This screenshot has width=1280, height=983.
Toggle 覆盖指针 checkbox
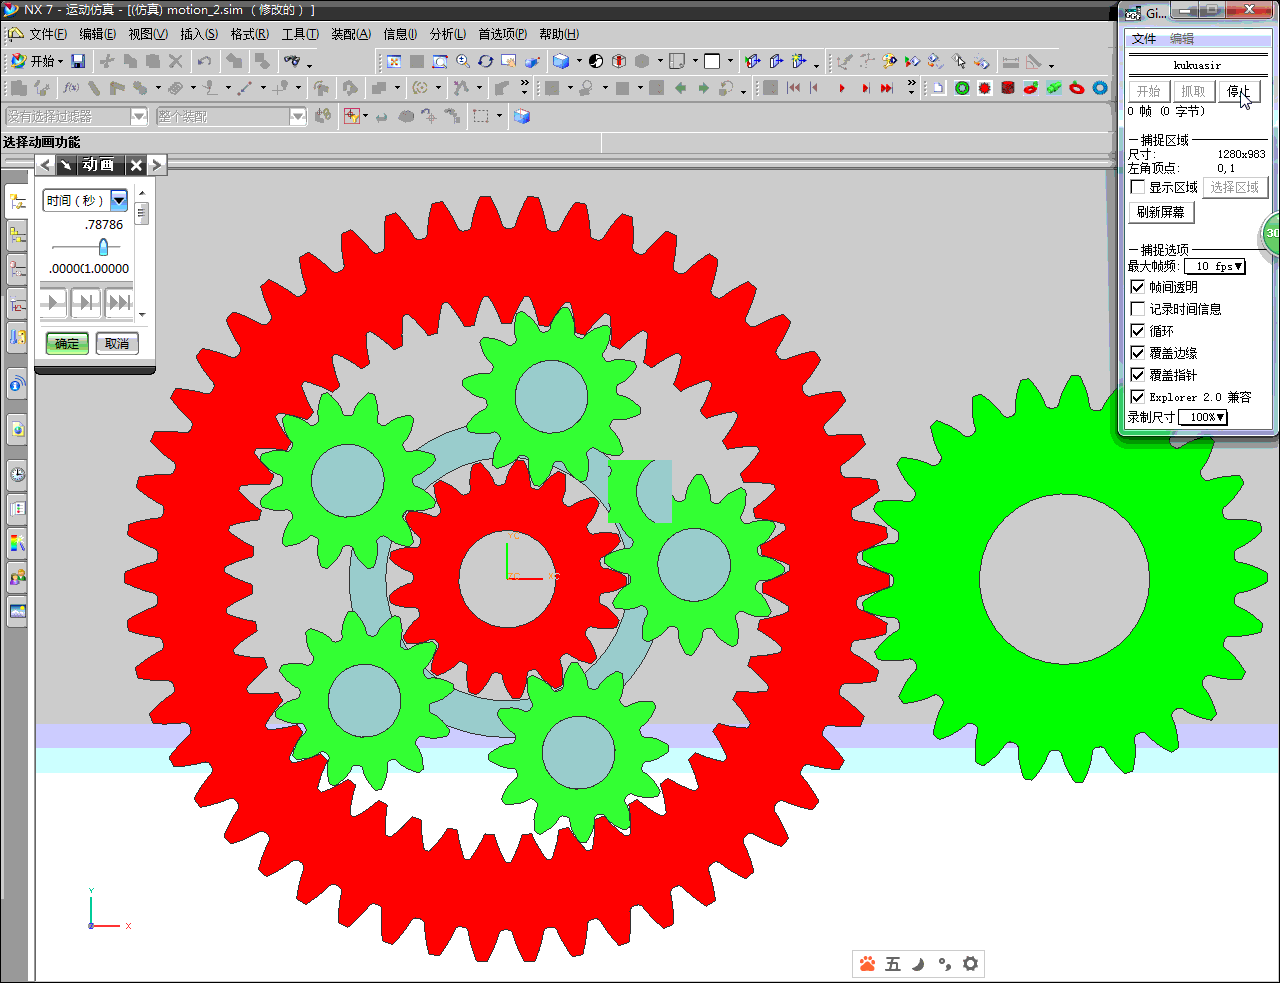coord(1137,375)
